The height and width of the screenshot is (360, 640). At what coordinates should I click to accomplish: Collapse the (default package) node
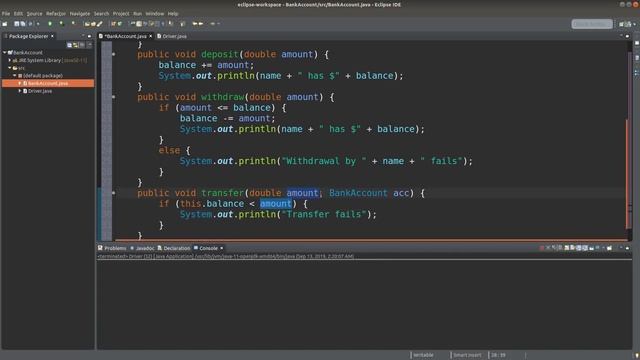pos(15,76)
